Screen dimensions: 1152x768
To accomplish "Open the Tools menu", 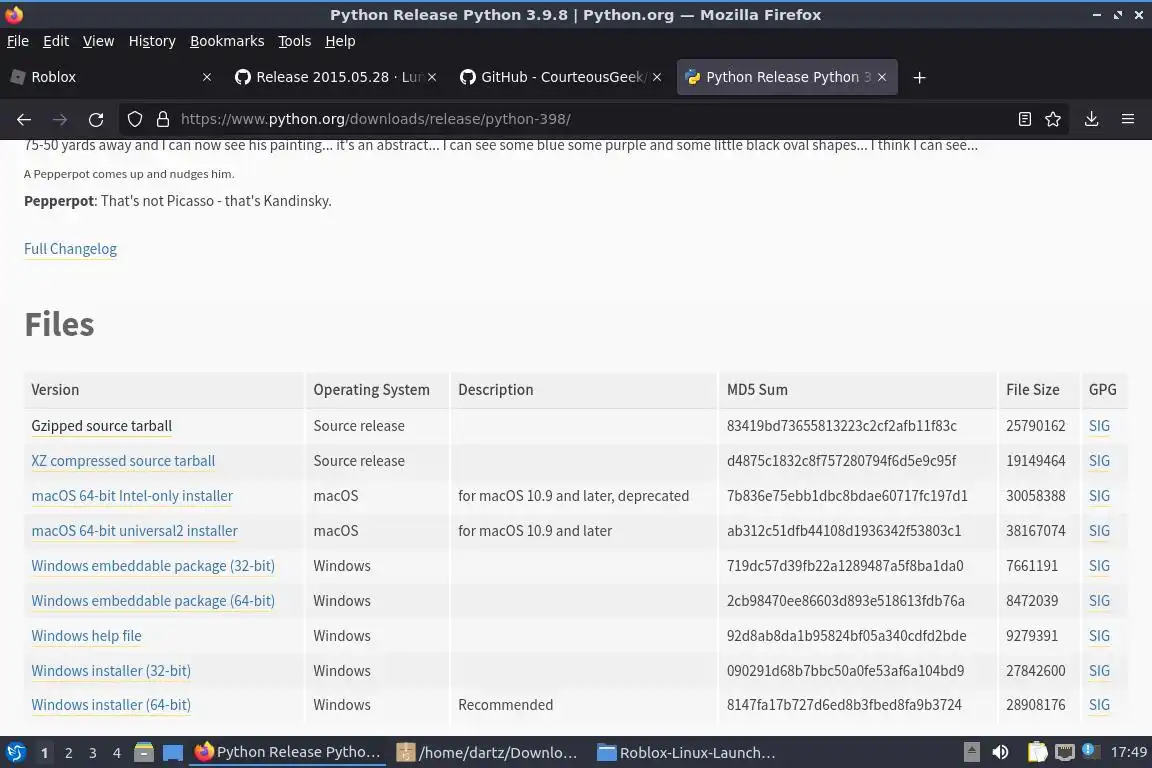I will click(295, 41).
